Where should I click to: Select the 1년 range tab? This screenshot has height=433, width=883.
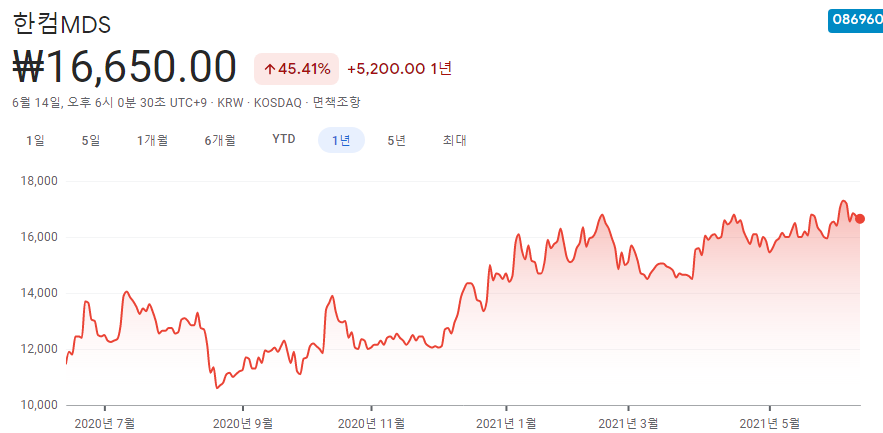coord(341,140)
